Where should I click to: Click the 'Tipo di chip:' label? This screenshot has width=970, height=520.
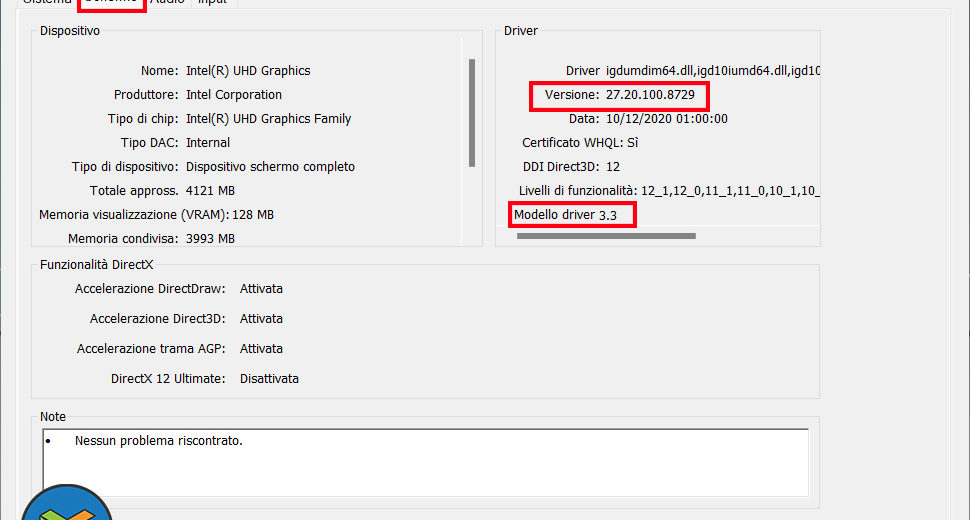tap(143, 119)
